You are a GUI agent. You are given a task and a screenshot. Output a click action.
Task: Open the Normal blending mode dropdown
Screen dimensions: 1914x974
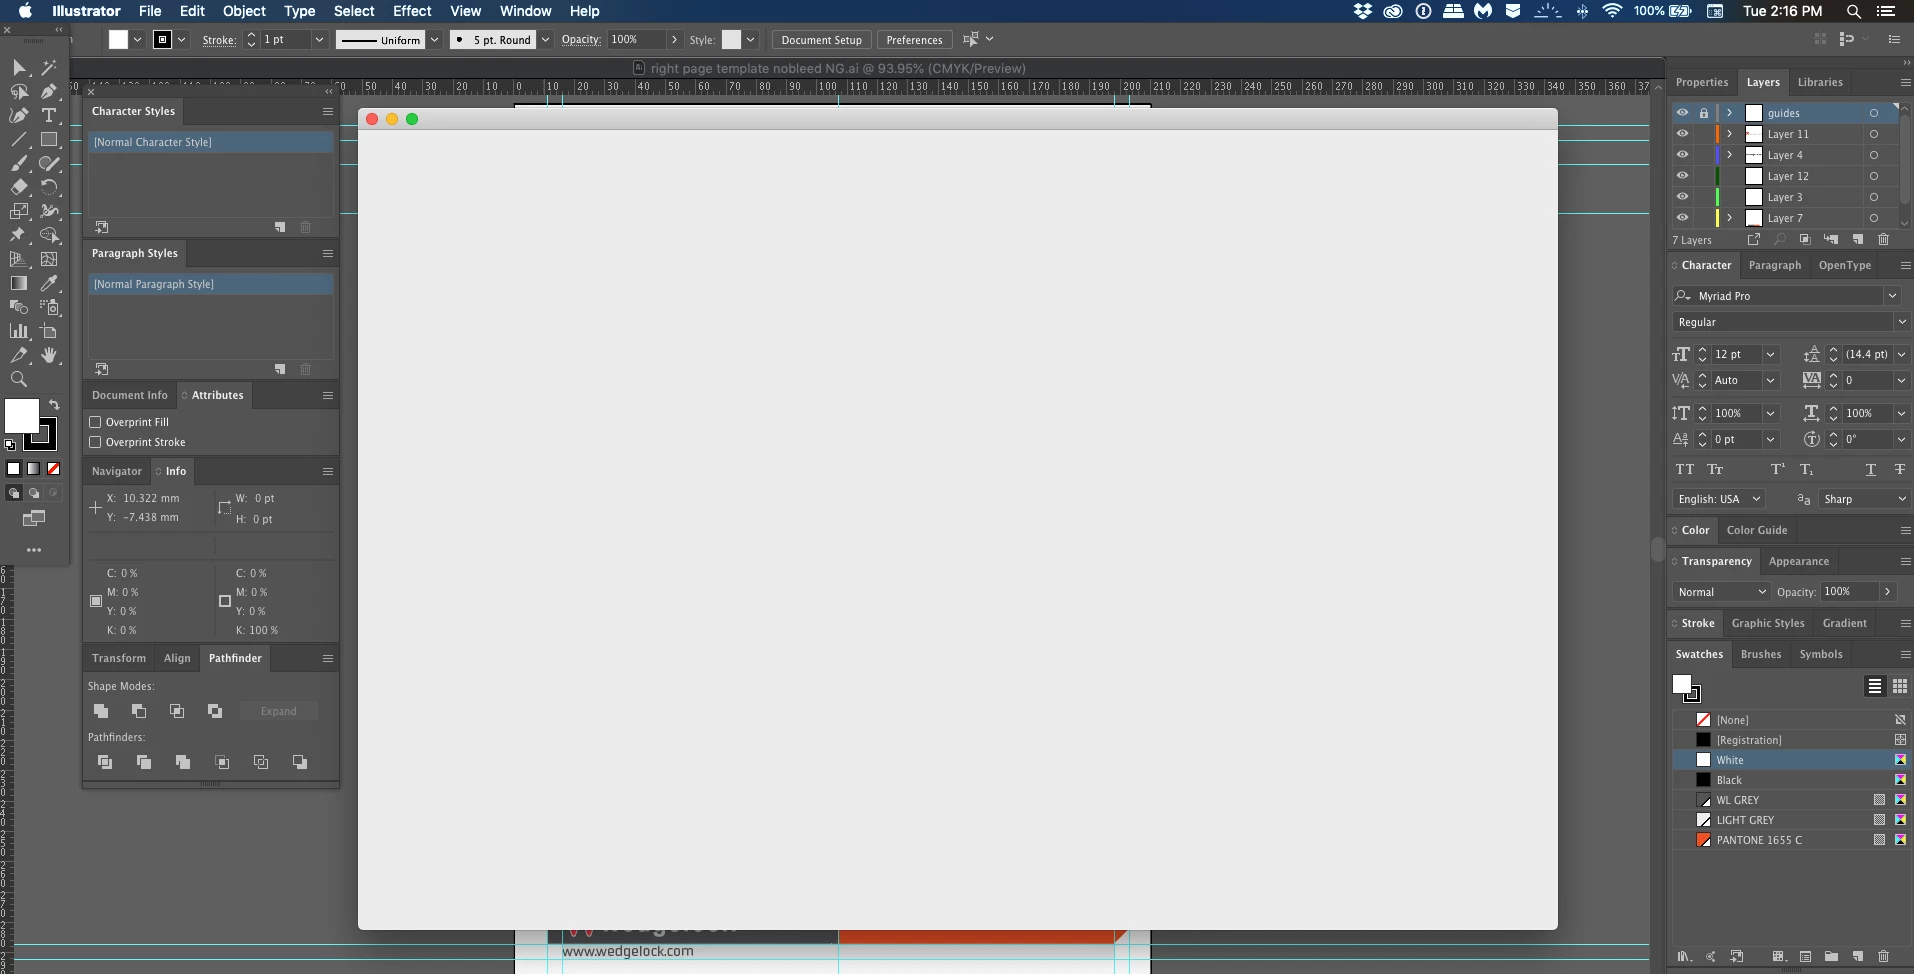(x=1721, y=592)
